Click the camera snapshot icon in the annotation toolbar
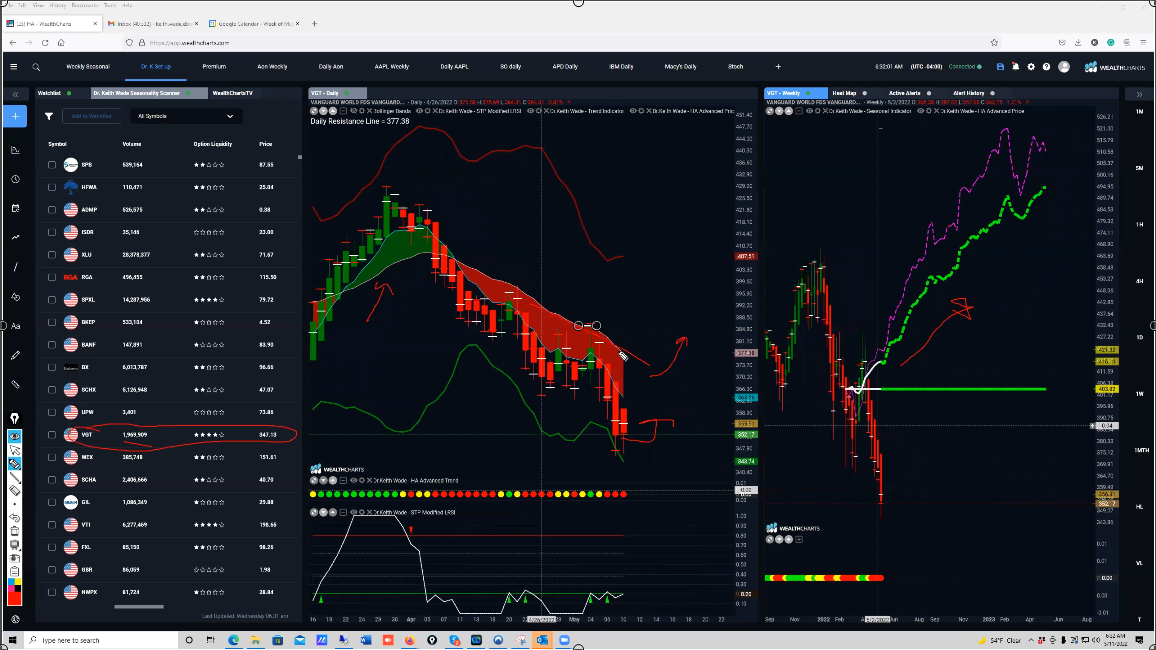The width and height of the screenshot is (1156, 650). point(15,559)
